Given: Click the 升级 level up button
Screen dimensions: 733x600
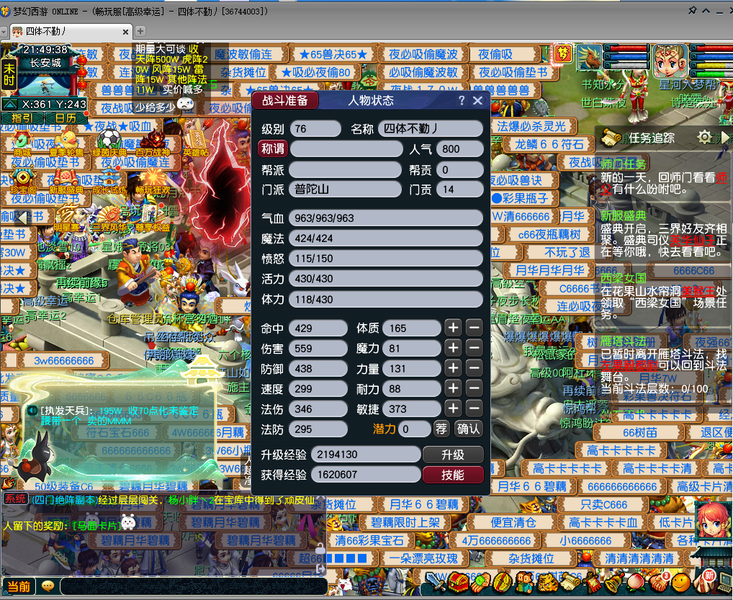Looking at the screenshot, I should (x=453, y=455).
